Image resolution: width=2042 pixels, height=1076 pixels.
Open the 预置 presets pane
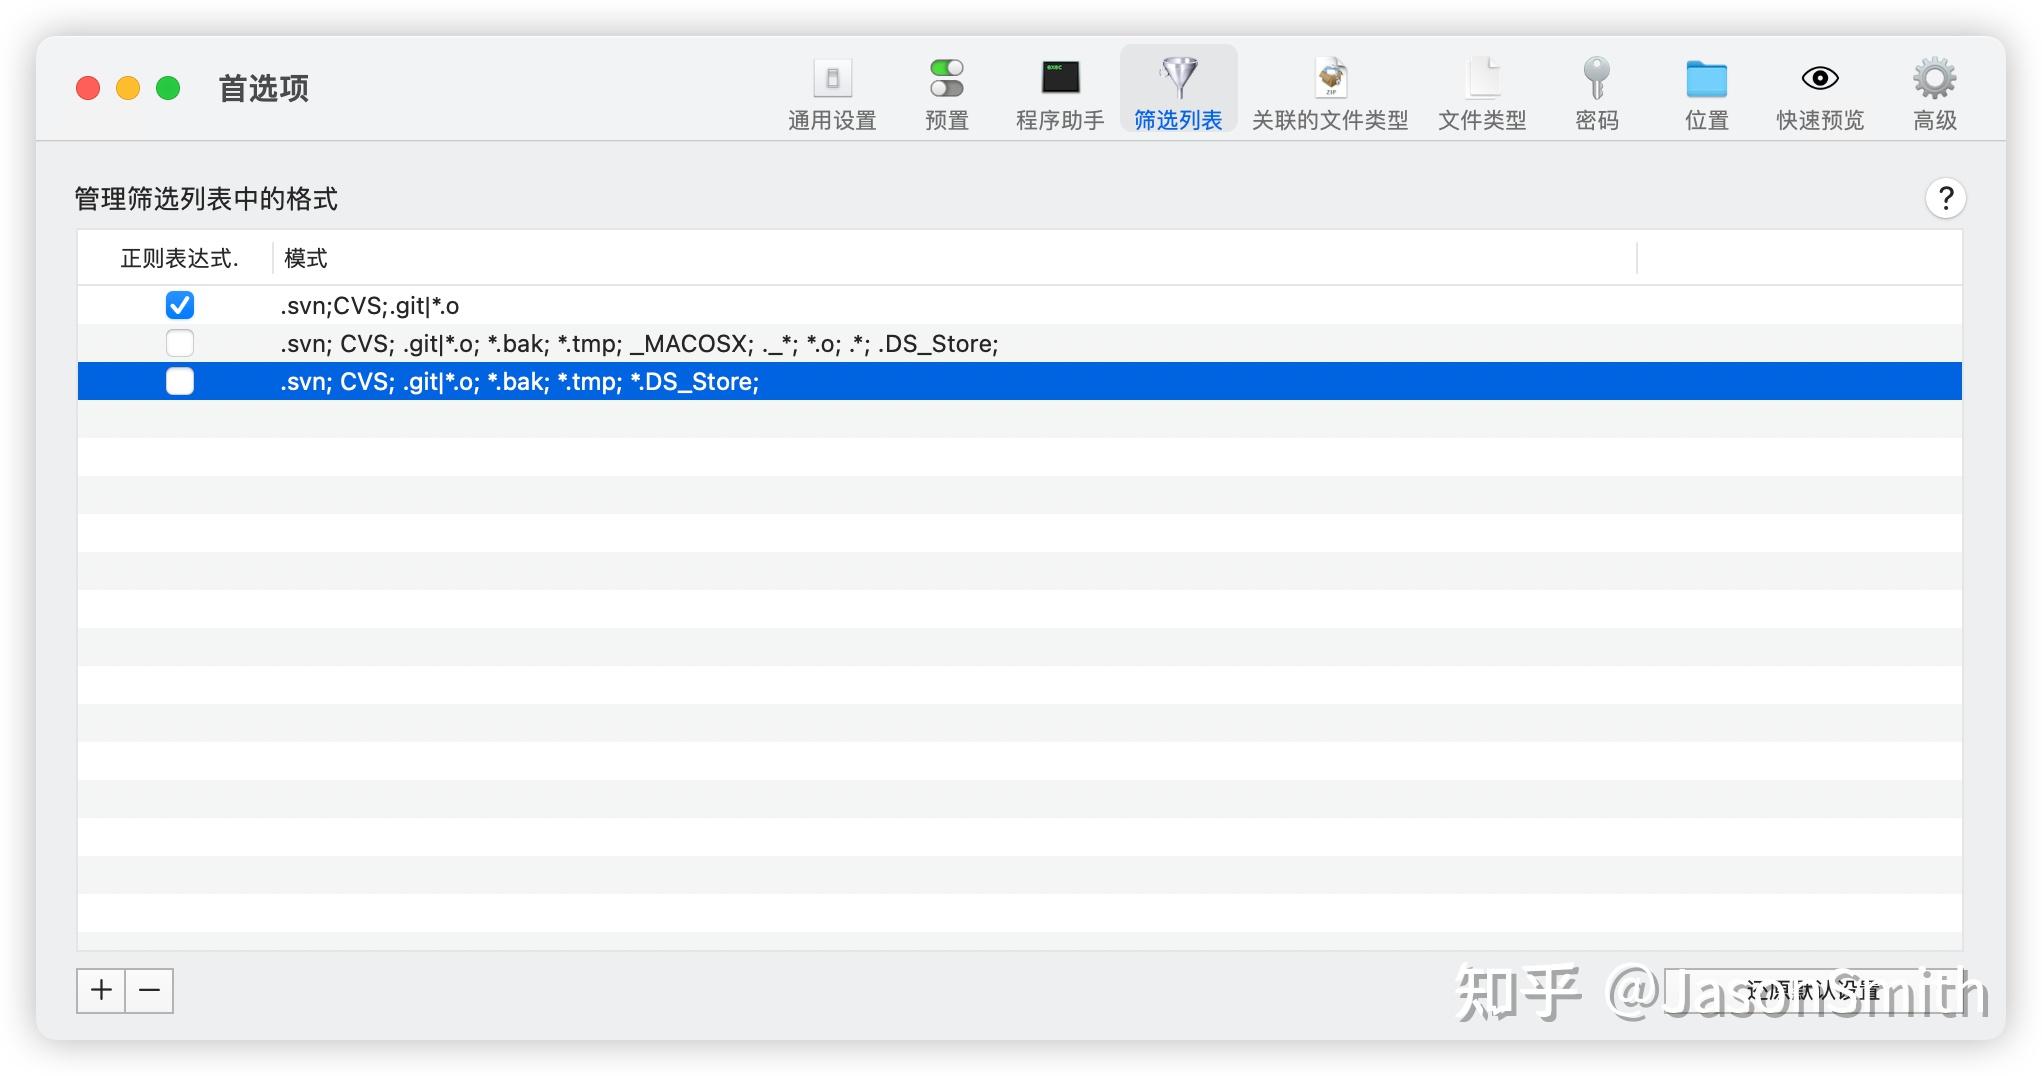coord(946,92)
